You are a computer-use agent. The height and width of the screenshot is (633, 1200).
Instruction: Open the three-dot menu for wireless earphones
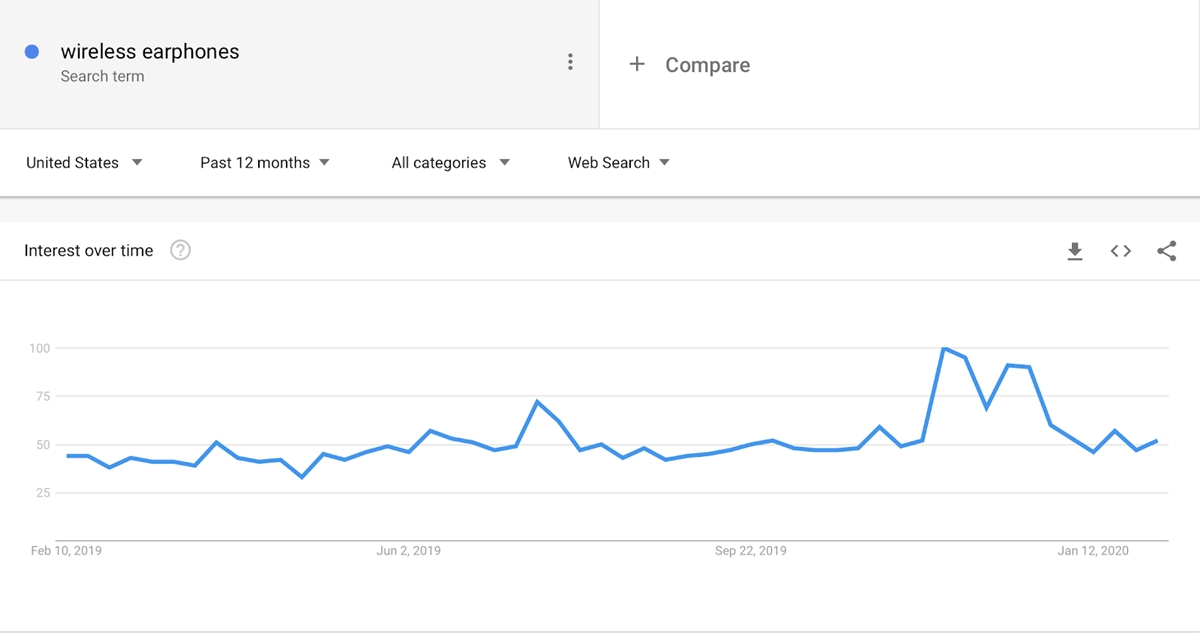(x=570, y=62)
